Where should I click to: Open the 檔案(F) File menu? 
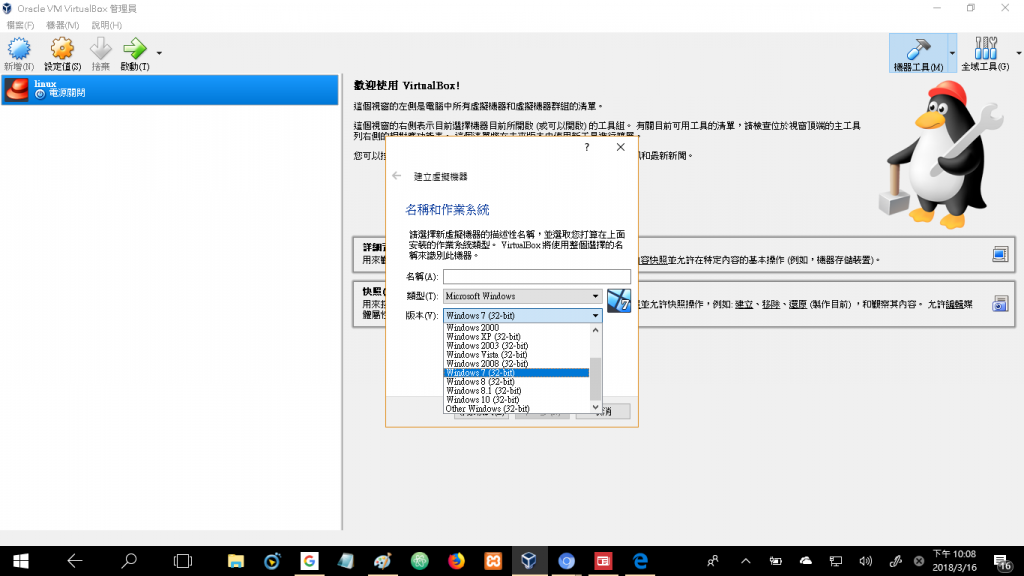(20, 25)
